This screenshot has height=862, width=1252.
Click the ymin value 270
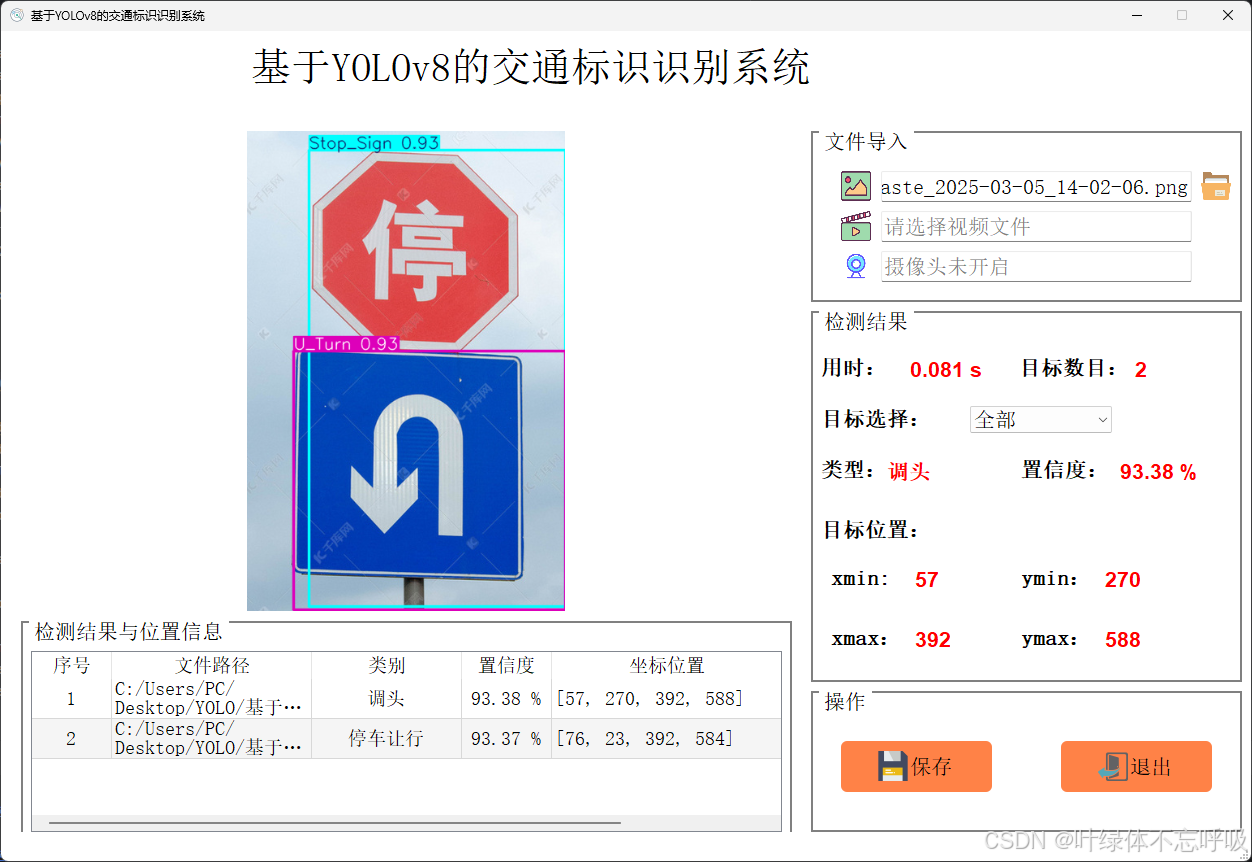point(1123,580)
